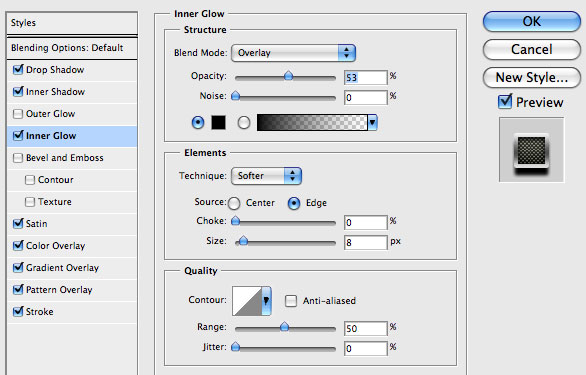This screenshot has height=375, width=586.
Task: Open the Gradient Overlay settings row
Action: point(72,268)
